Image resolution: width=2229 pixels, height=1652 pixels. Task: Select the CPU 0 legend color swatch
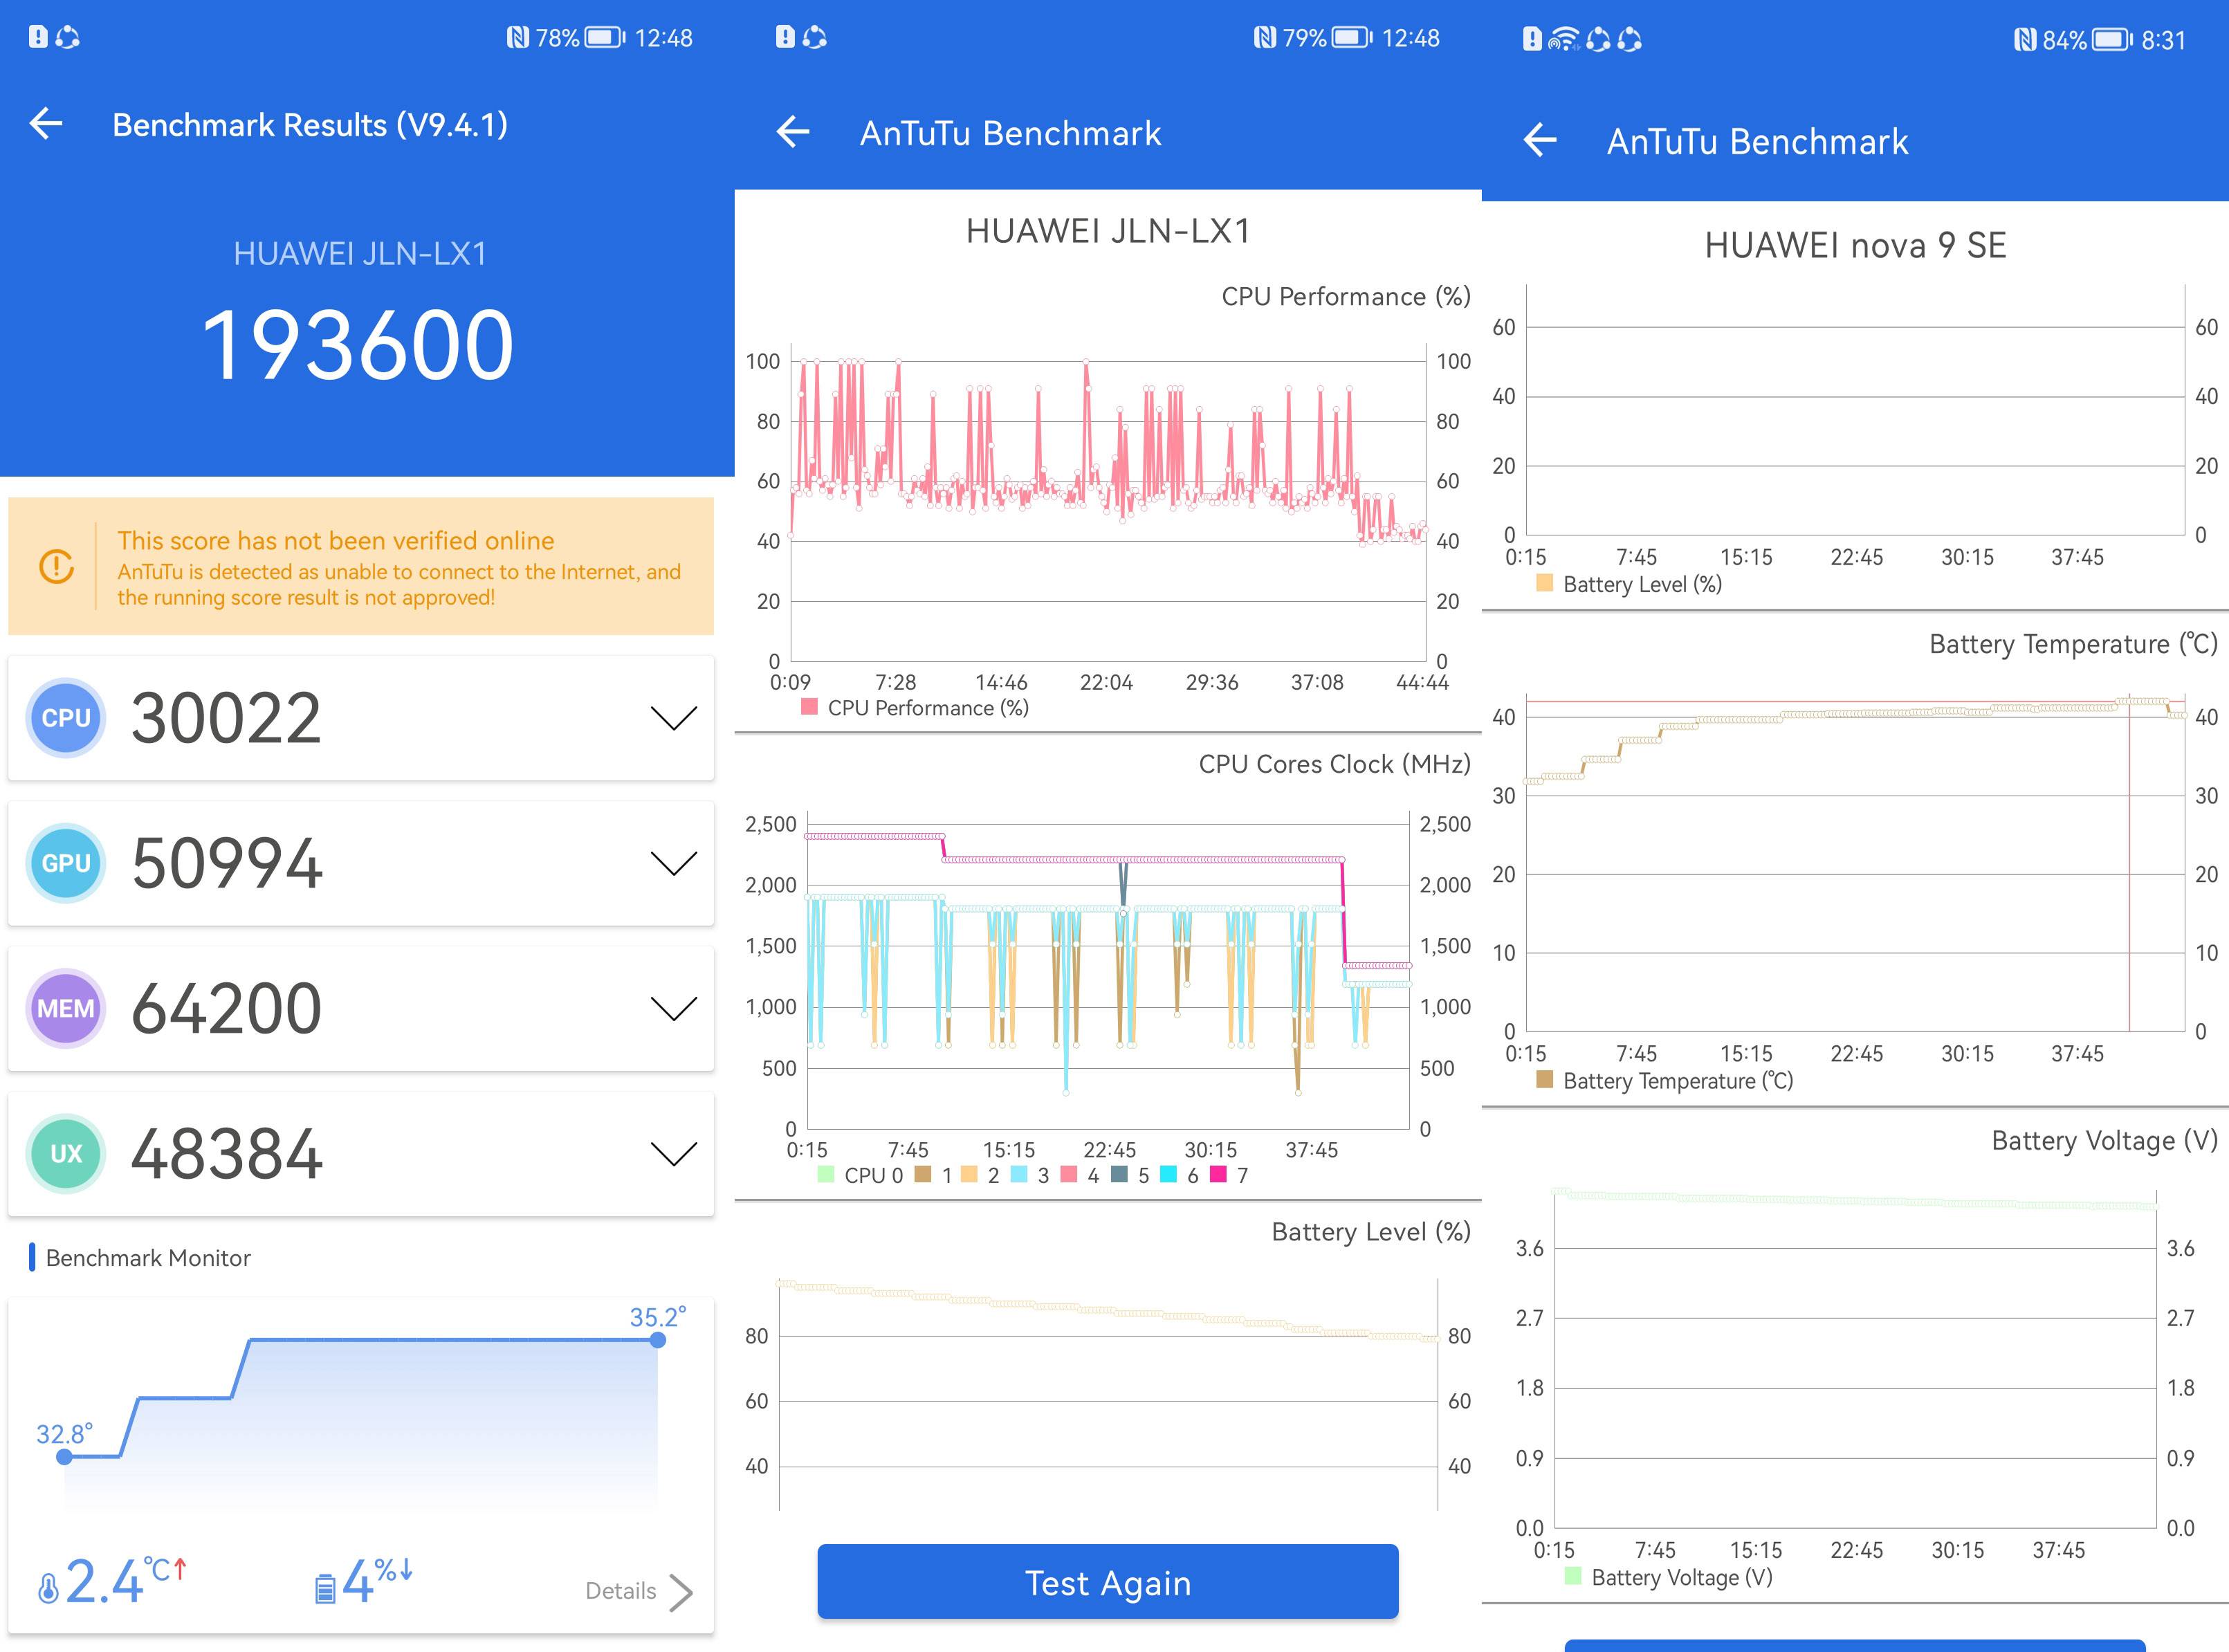click(x=825, y=1174)
